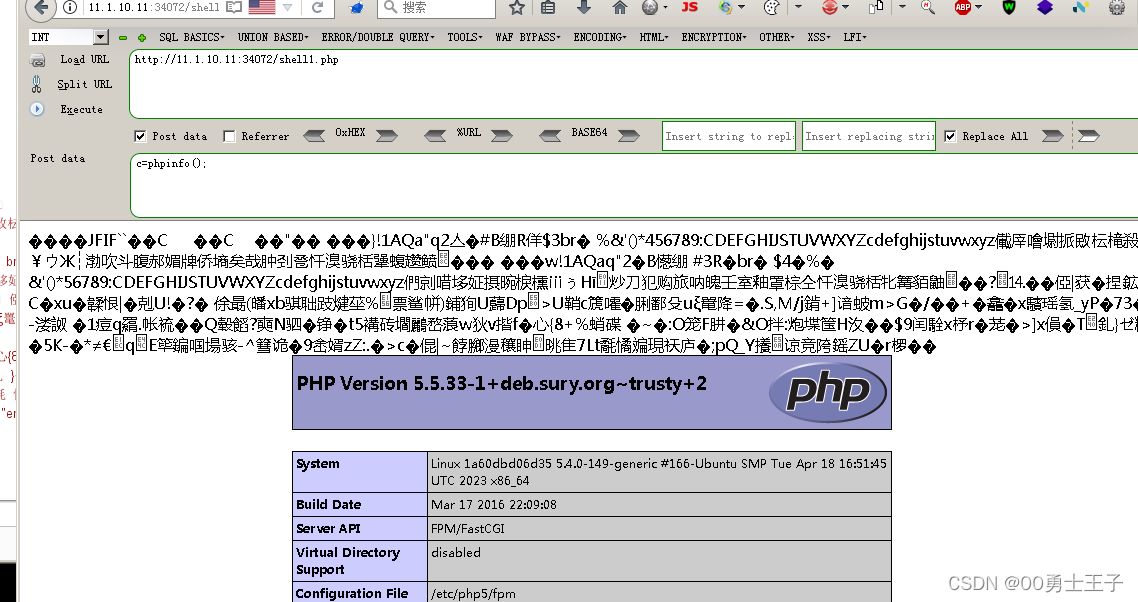Click HackBar green minus icon
The image size is (1138, 602).
(123, 38)
